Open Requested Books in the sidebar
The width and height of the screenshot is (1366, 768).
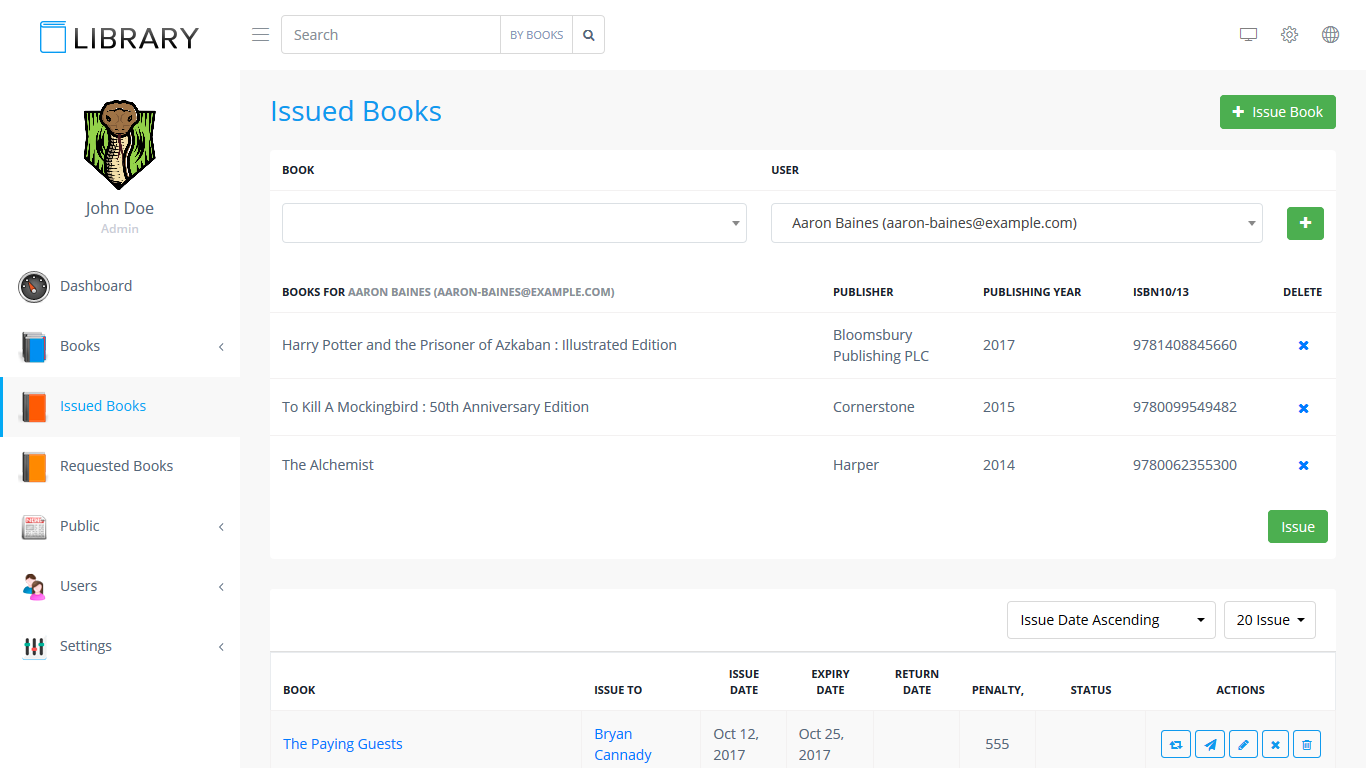[116, 466]
